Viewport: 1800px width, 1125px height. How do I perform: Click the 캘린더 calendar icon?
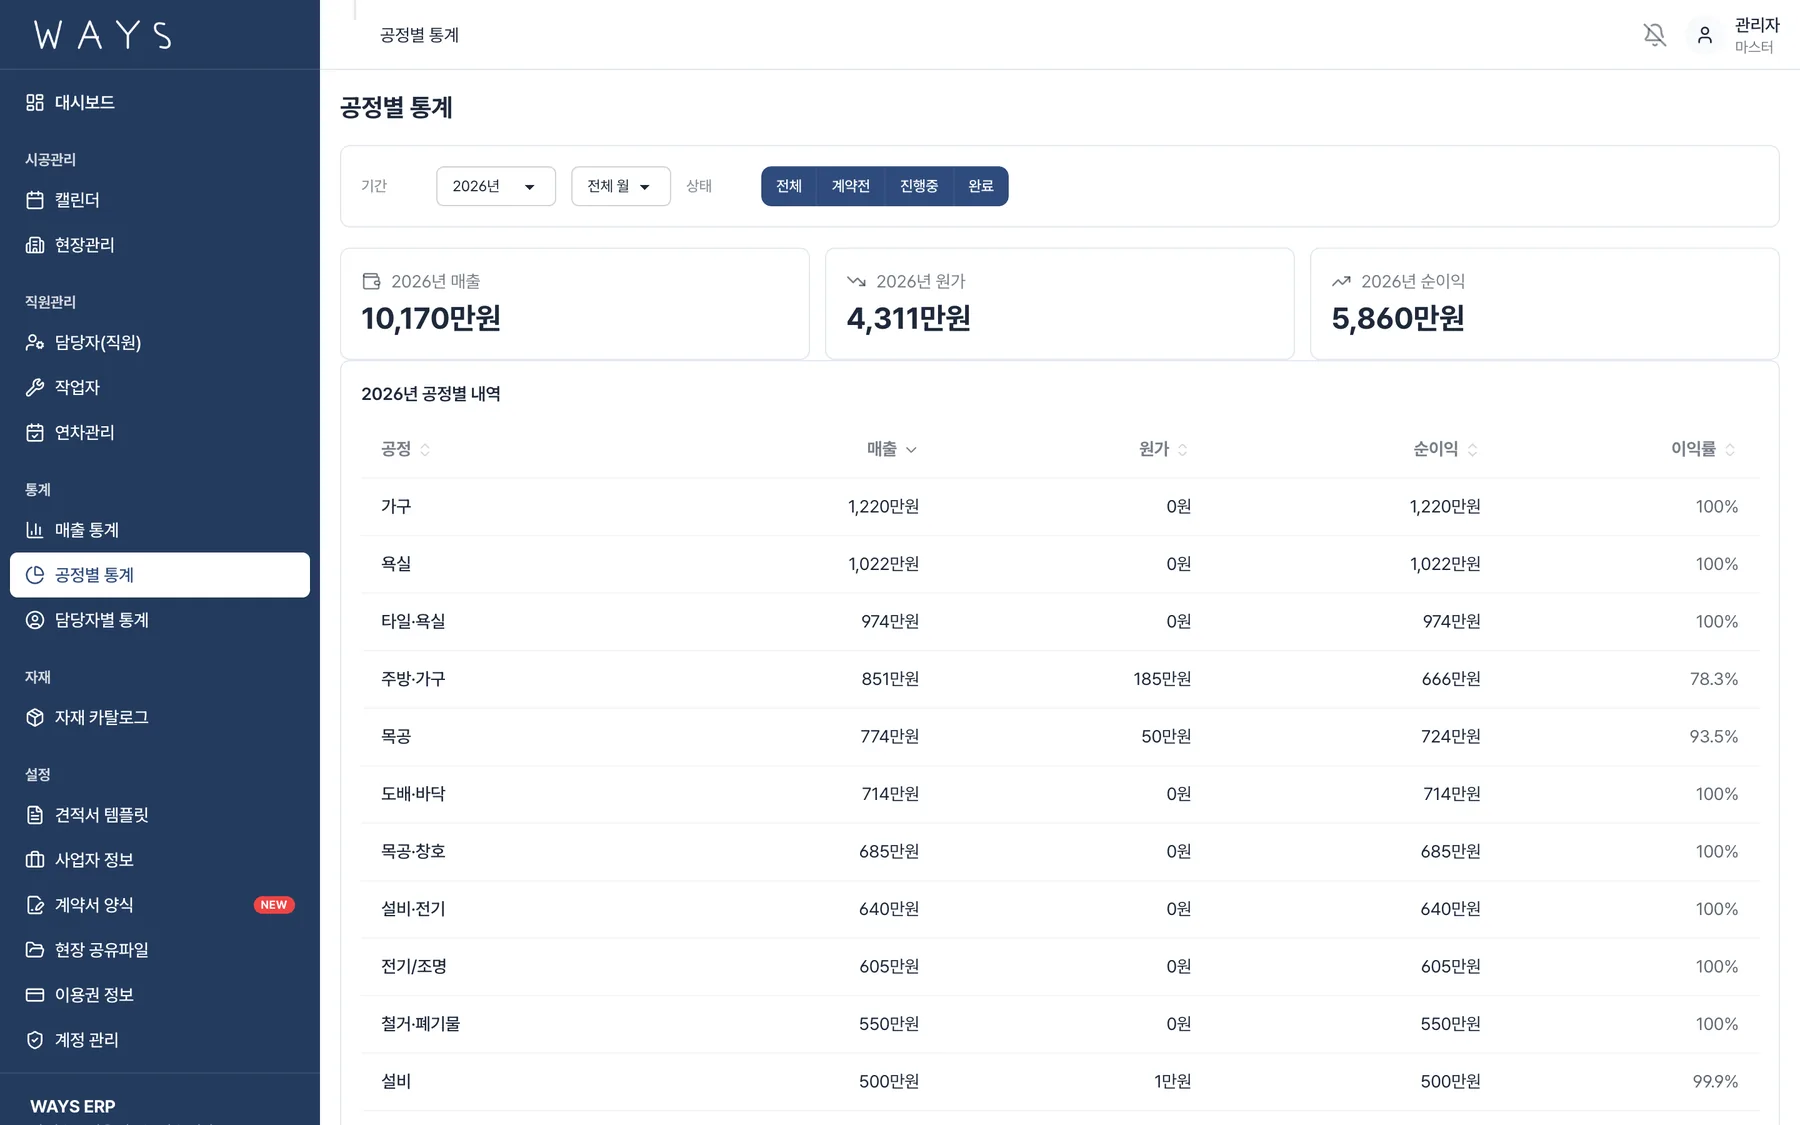pos(35,200)
